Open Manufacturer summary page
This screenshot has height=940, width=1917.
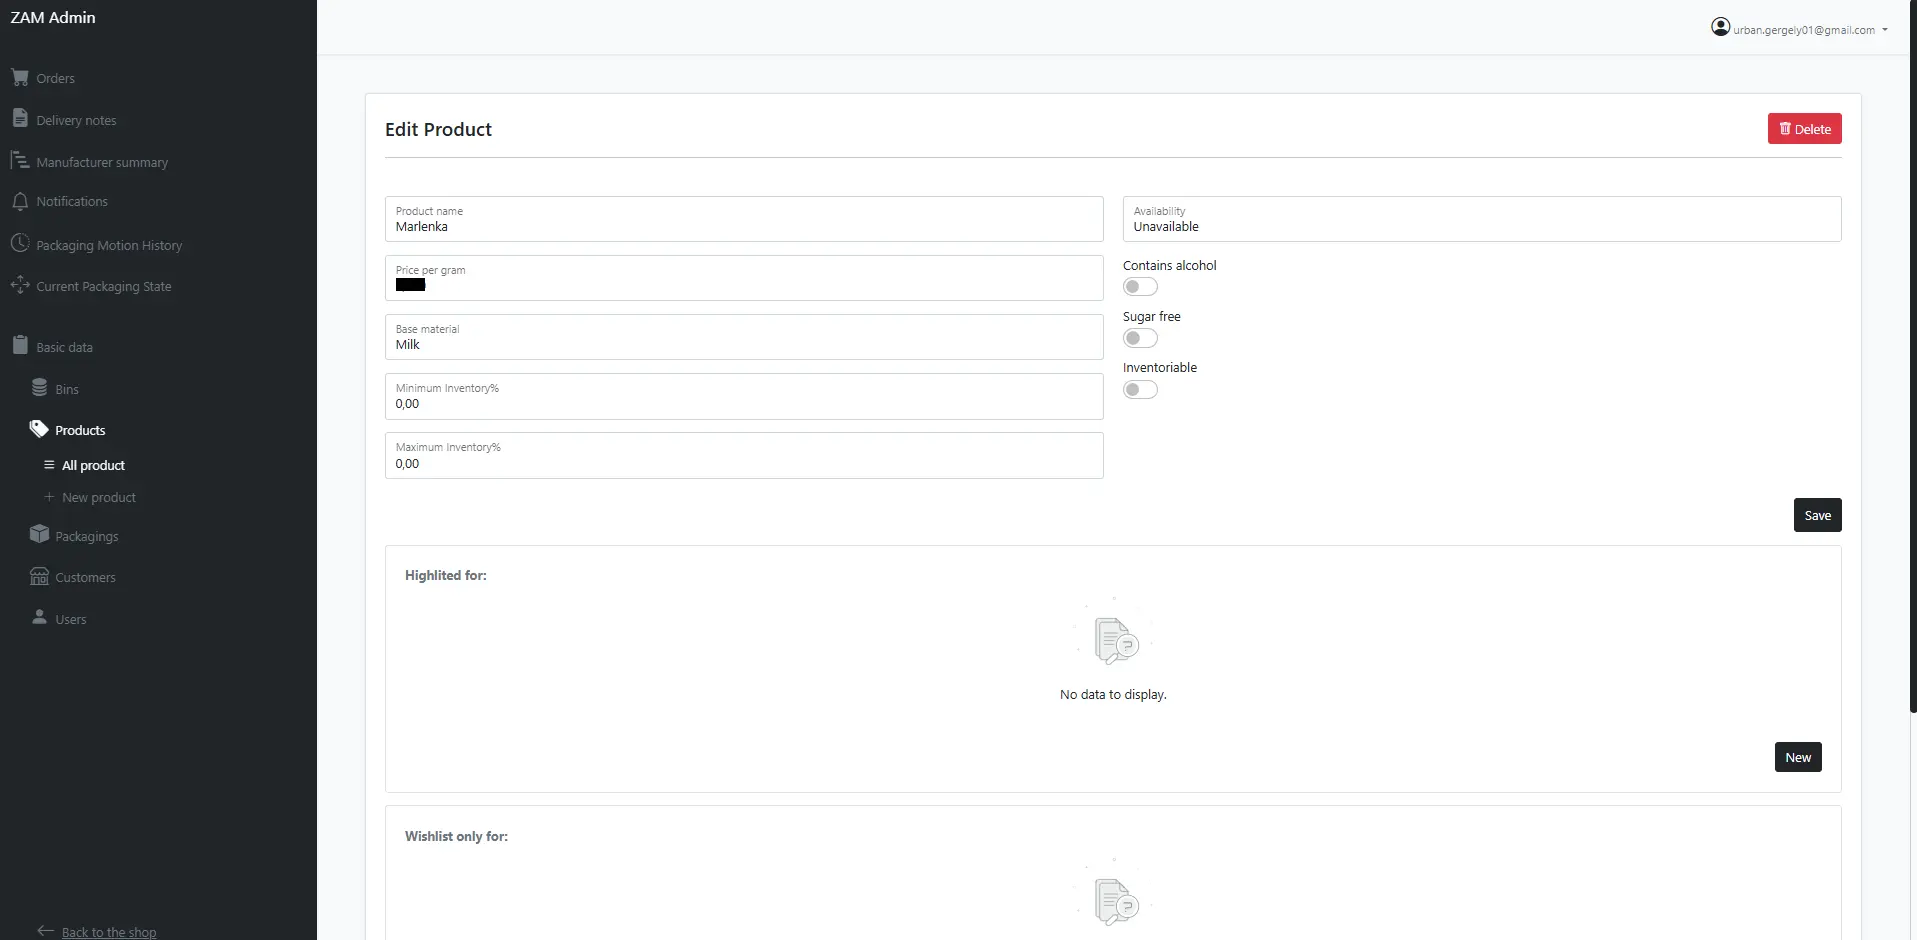pyautogui.click(x=102, y=162)
